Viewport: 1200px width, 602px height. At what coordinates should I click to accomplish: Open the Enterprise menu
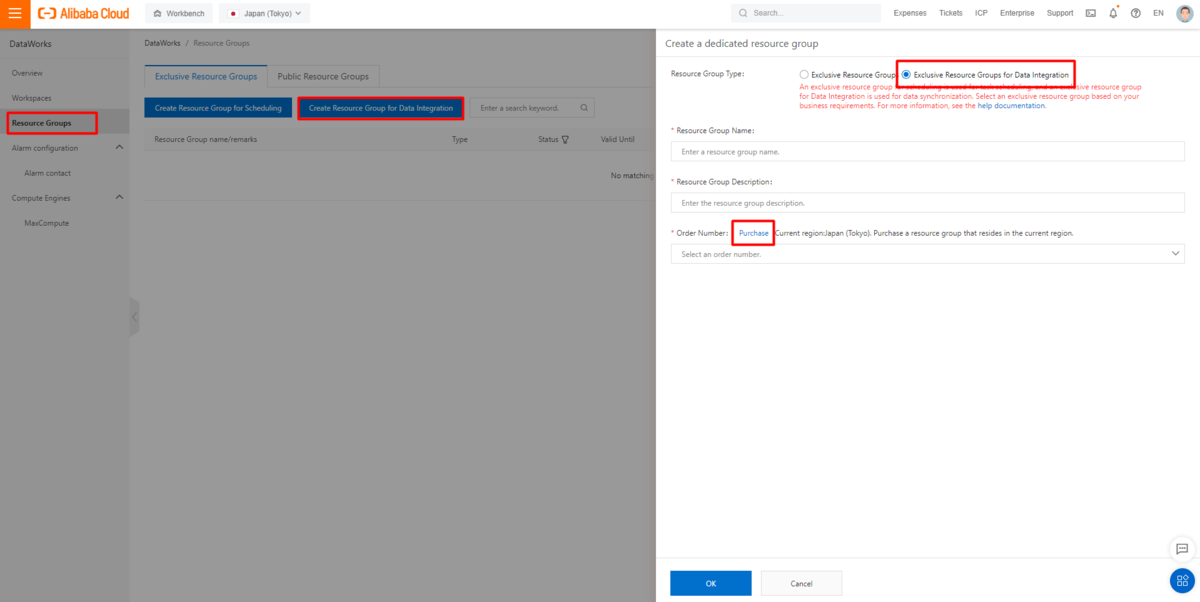click(1017, 13)
